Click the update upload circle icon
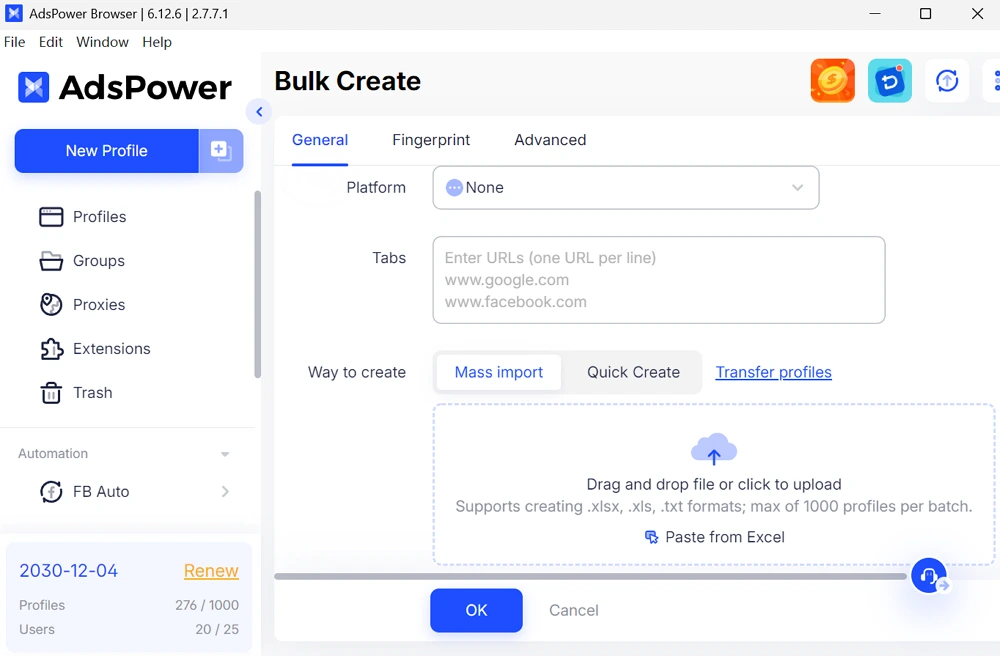This screenshot has width=1000, height=656. pyautogui.click(x=947, y=81)
